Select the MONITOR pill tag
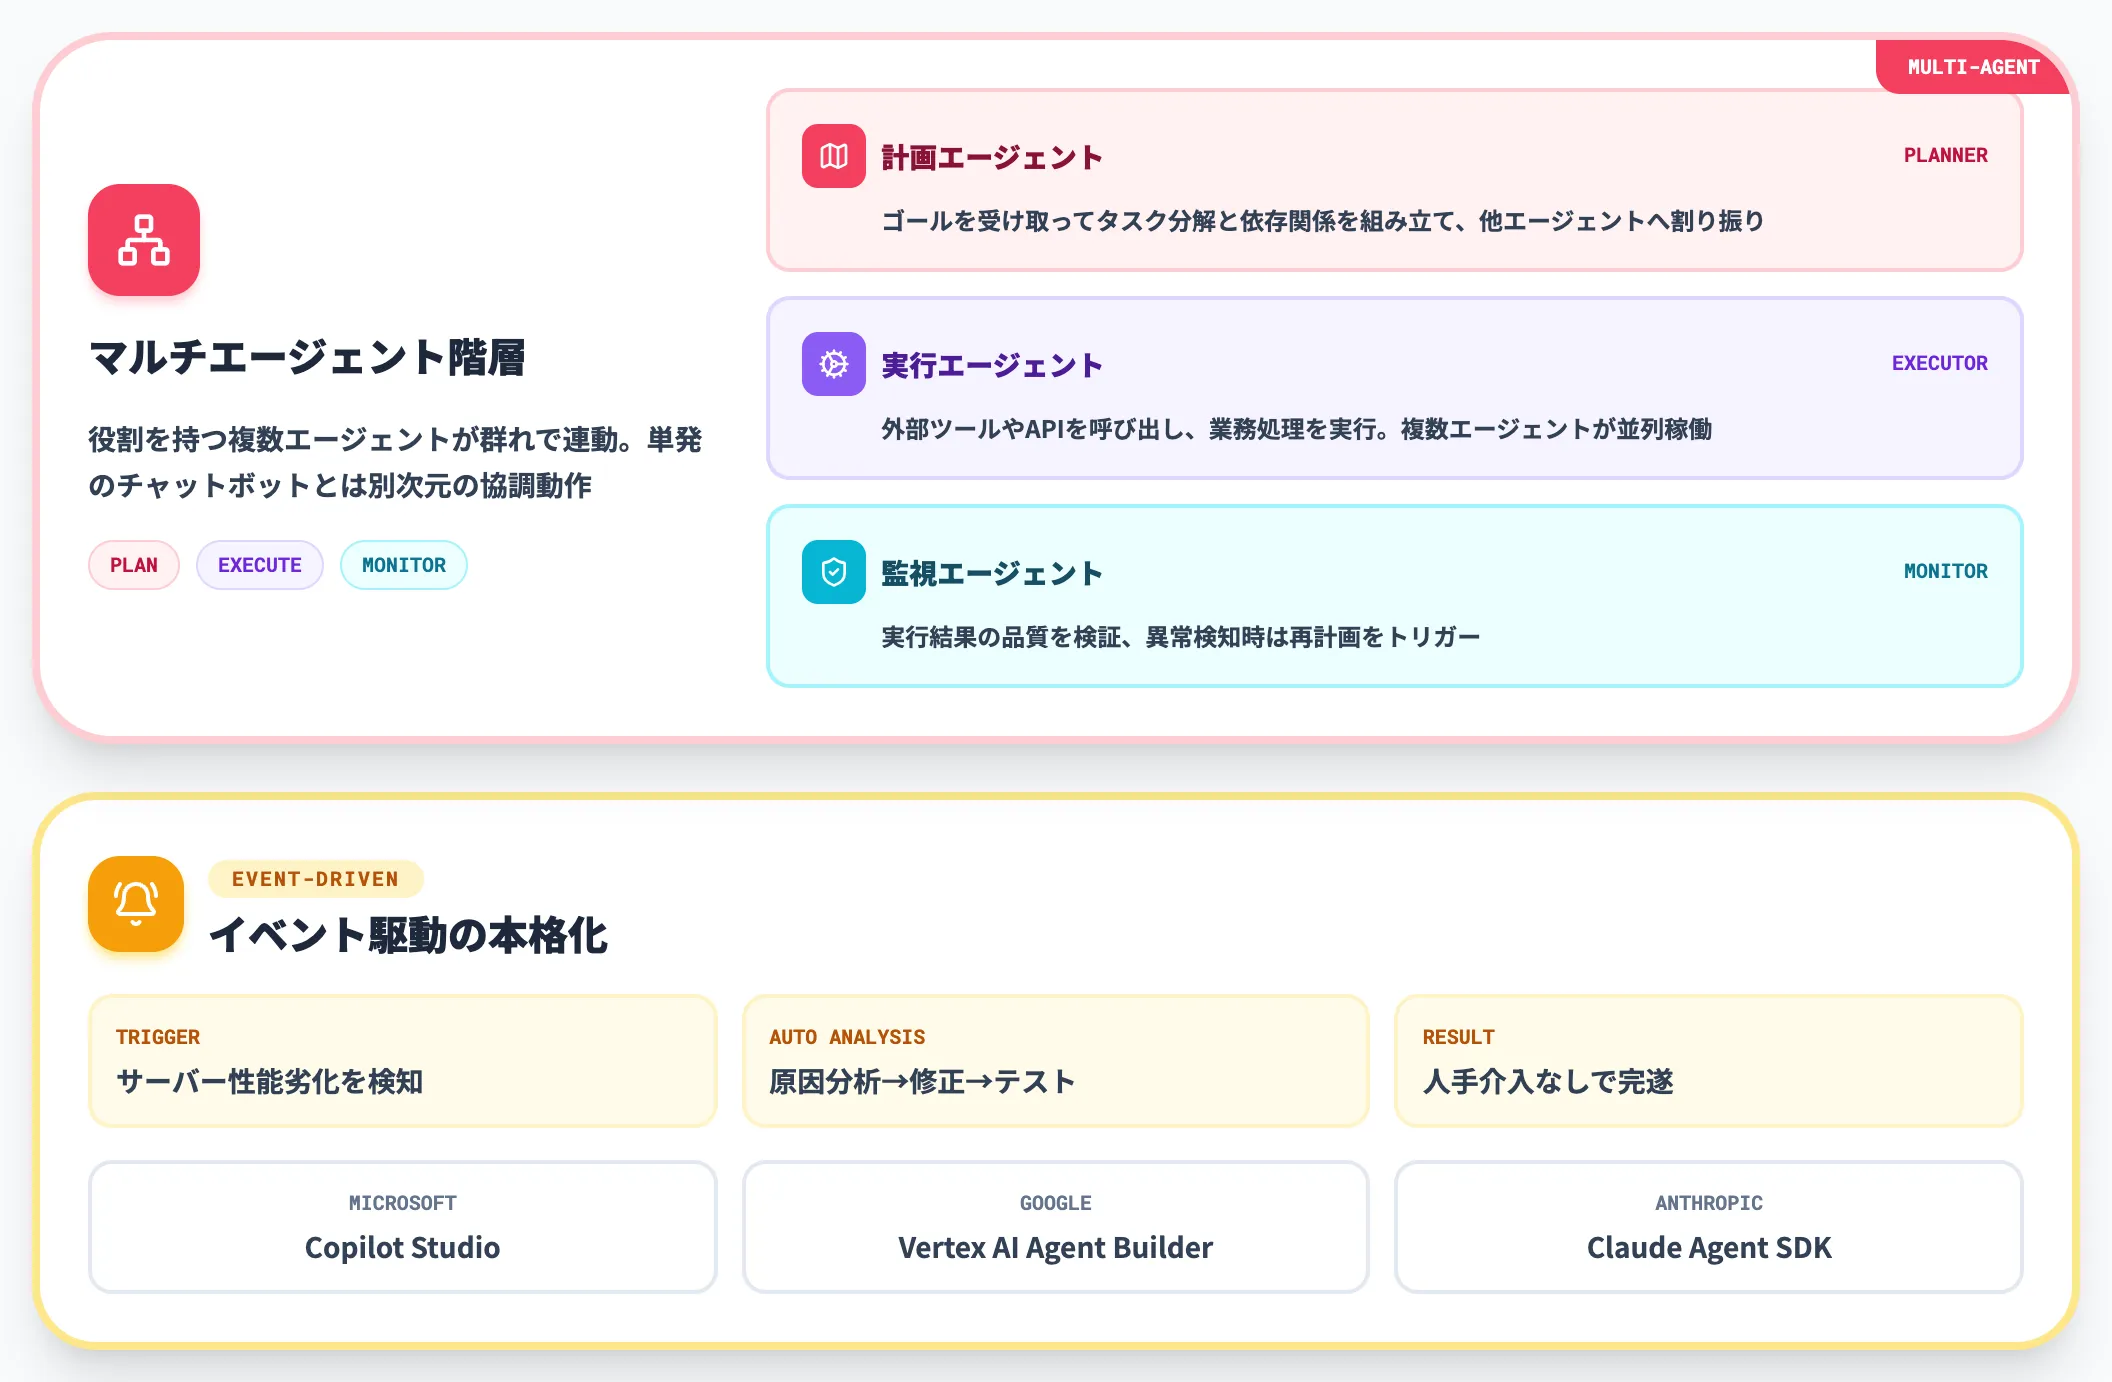Viewport: 2112px width, 1382px height. point(404,565)
